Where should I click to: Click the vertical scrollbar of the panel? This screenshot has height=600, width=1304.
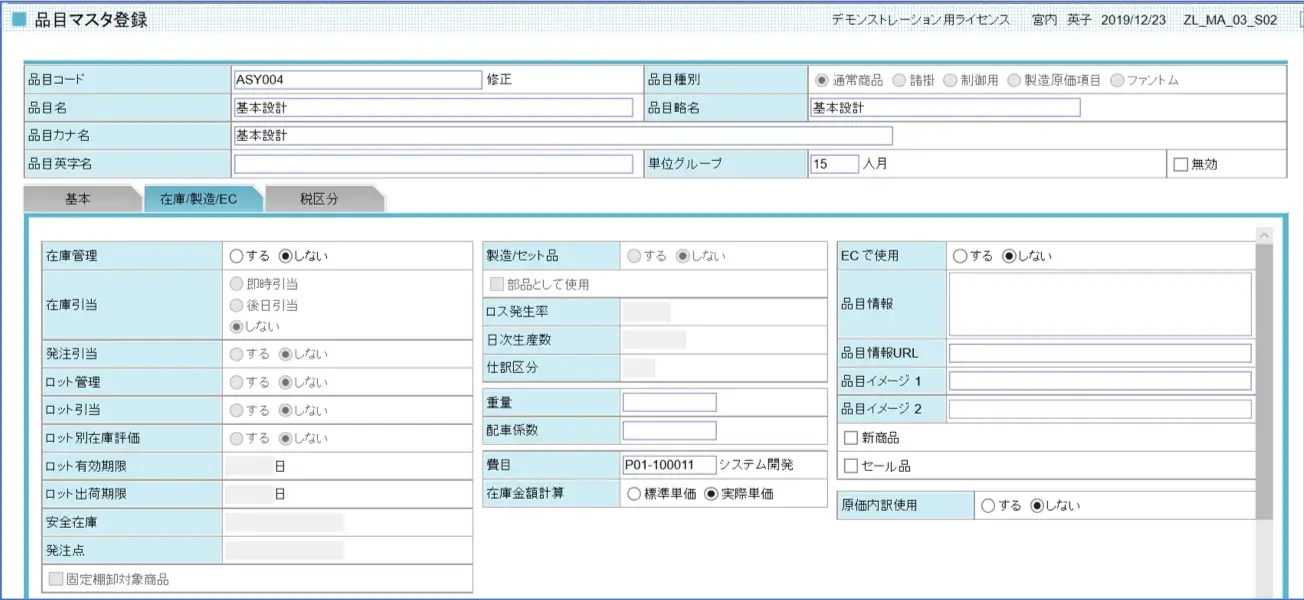(x=1264, y=380)
